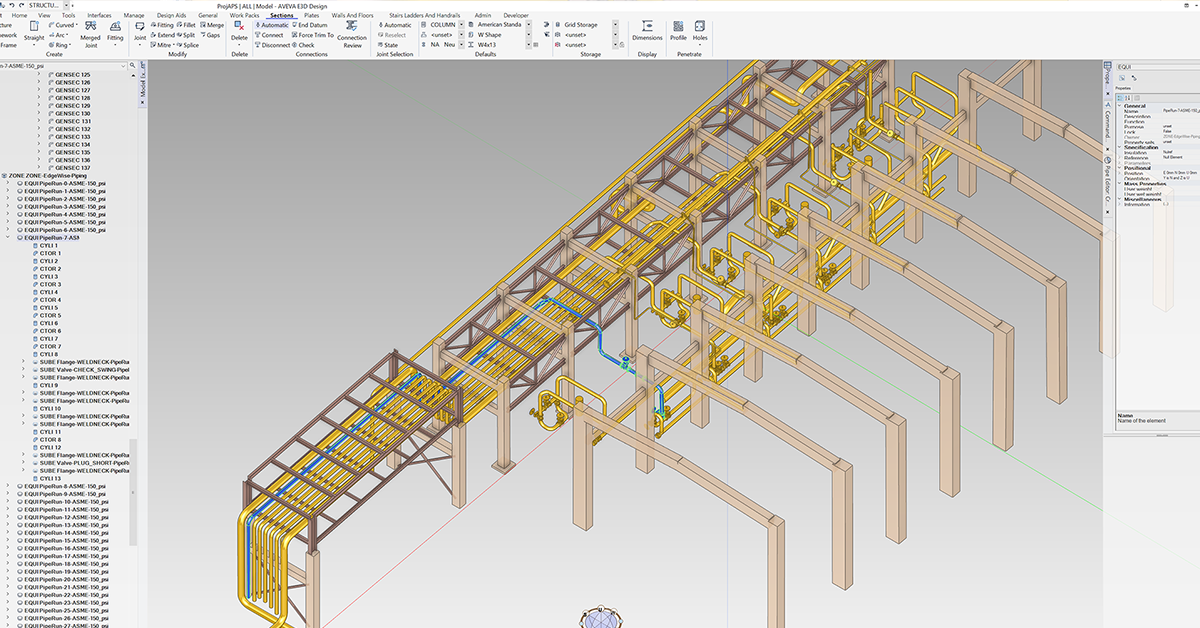Select CYLI 1 tree item

click(48, 246)
